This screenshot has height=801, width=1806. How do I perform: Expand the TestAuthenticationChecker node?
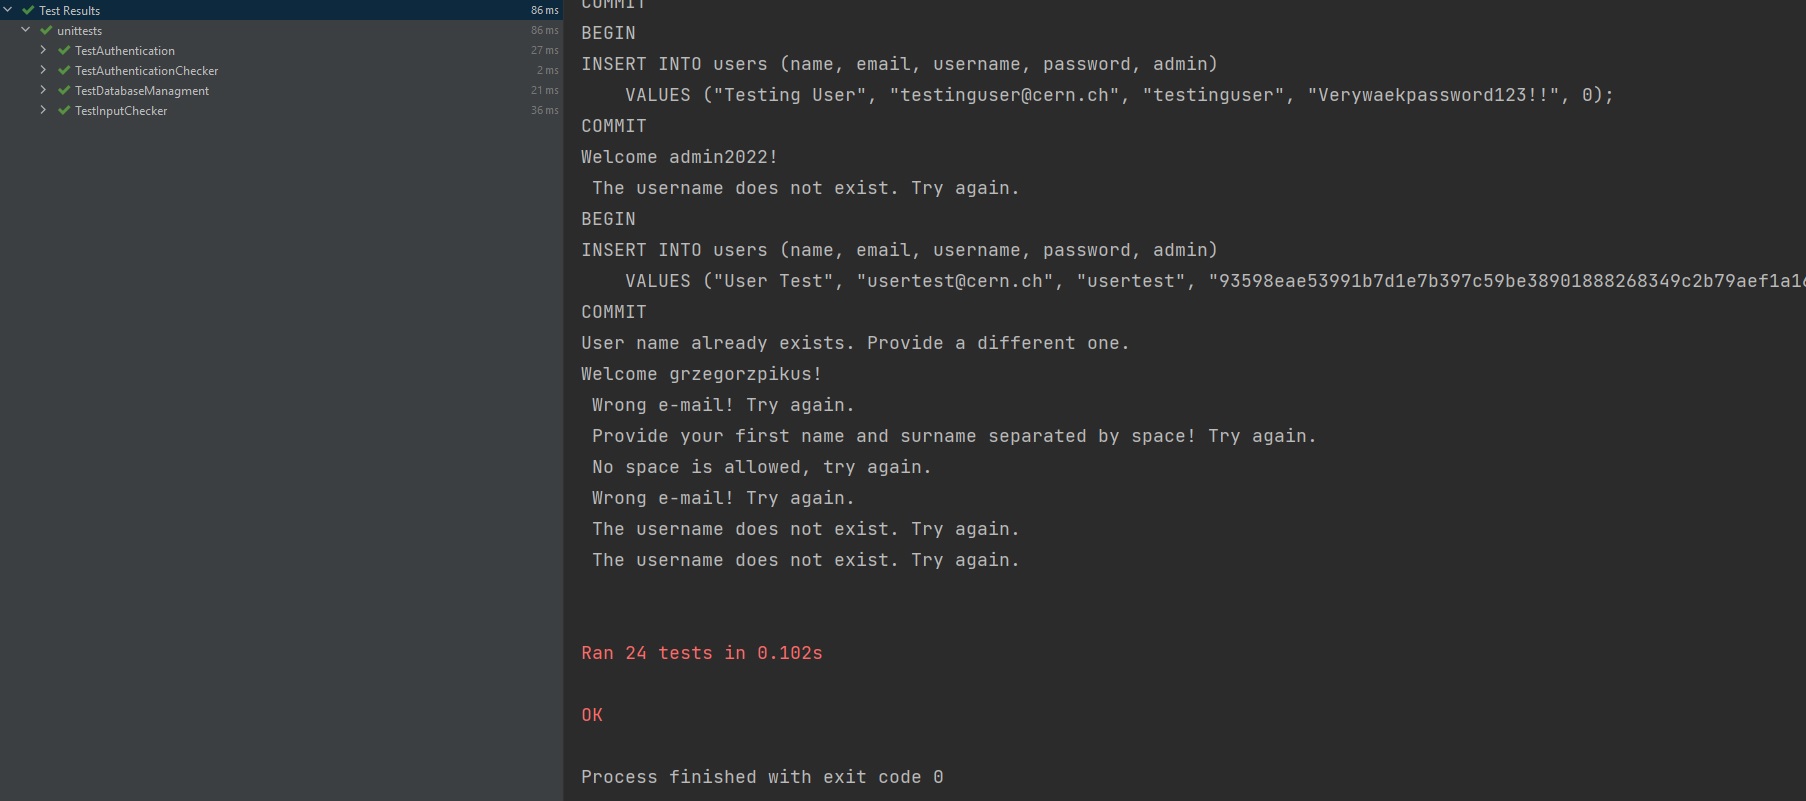(43, 70)
